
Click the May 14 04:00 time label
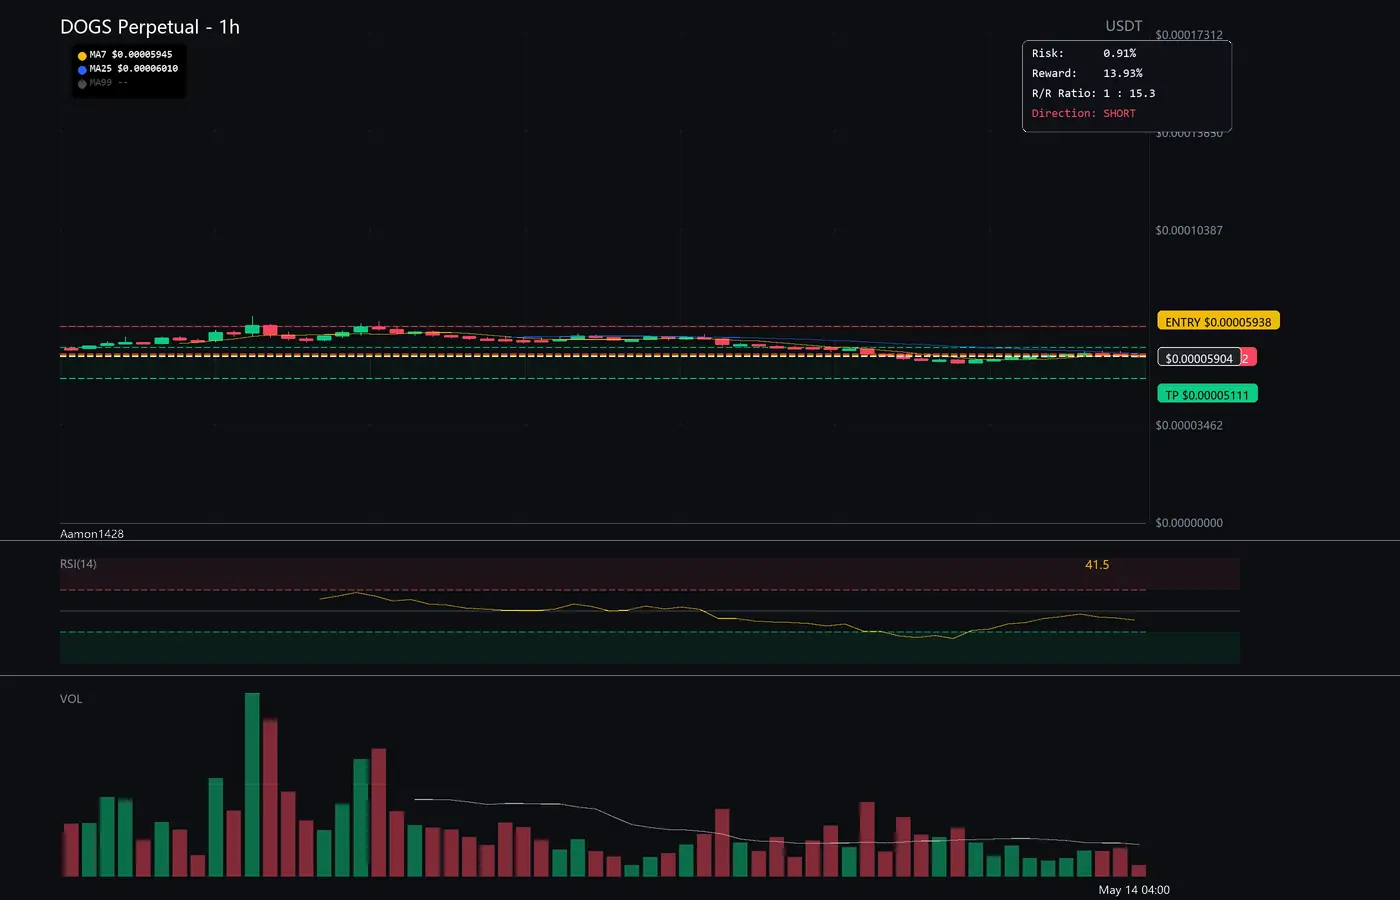[1134, 890]
